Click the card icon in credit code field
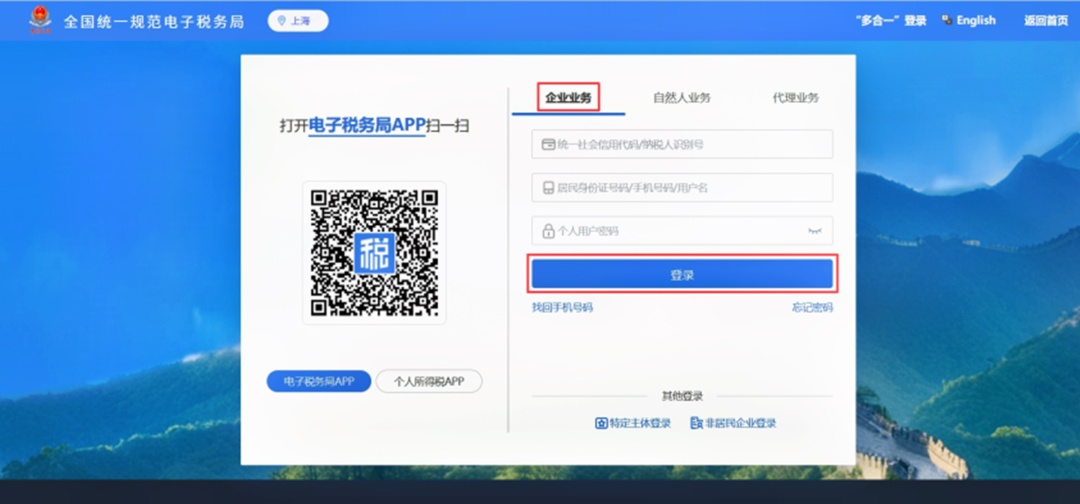Screen dimensions: 1080x504 (x=548, y=145)
